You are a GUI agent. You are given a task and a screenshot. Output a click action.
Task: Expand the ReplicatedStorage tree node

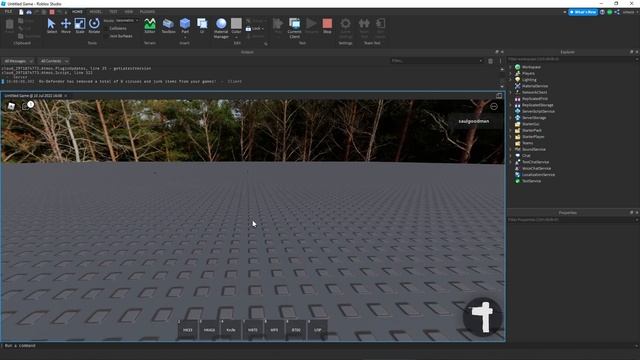[510, 105]
